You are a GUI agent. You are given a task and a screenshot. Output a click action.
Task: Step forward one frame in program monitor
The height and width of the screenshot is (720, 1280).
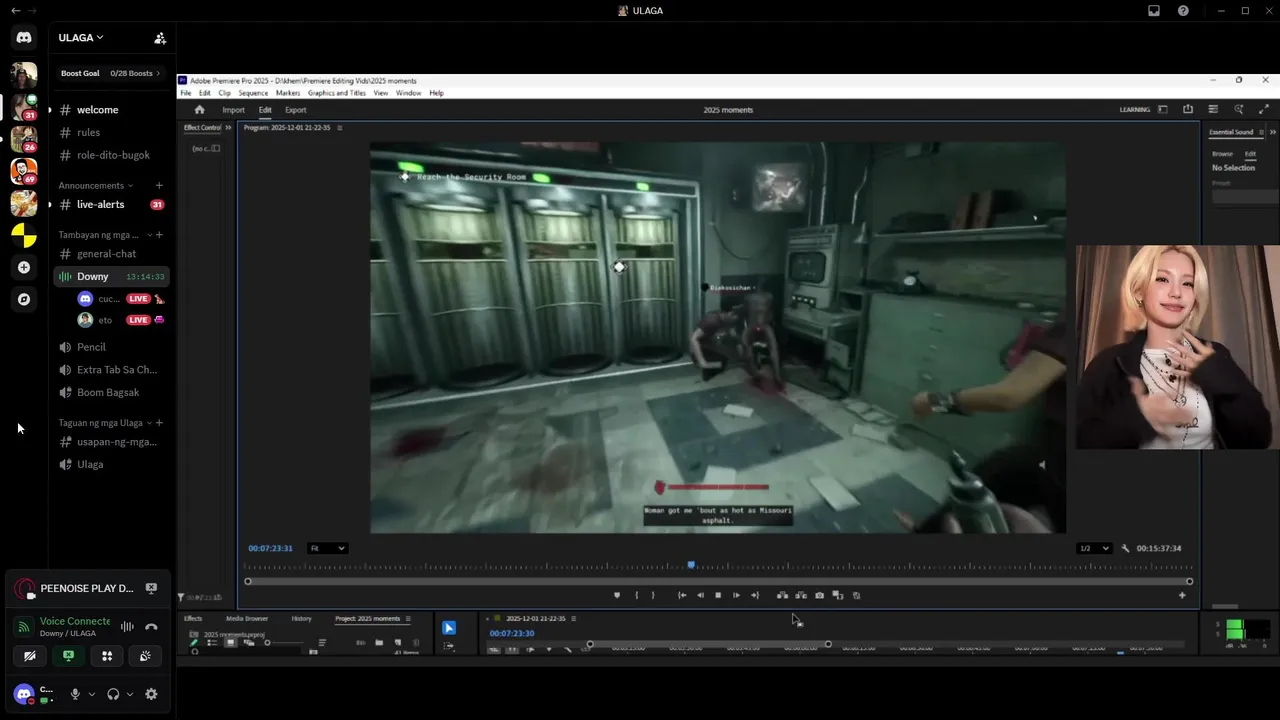click(737, 595)
